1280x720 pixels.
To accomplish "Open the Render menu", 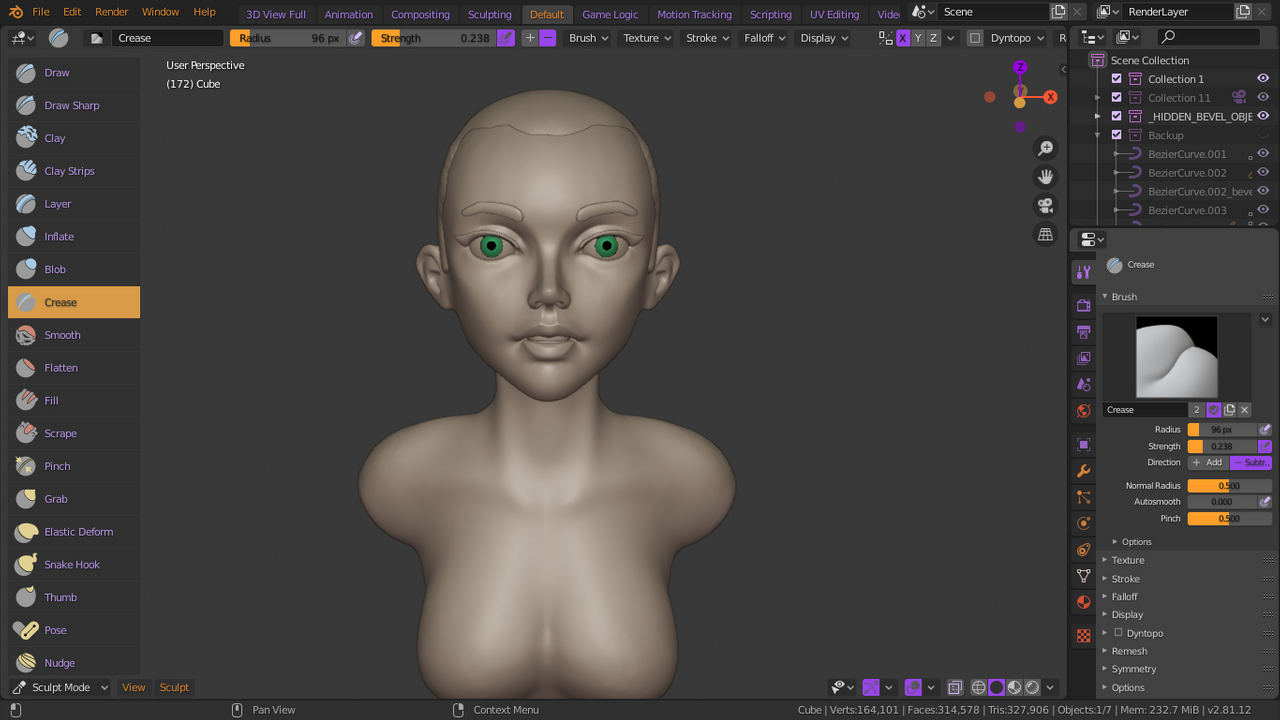I will [x=111, y=12].
